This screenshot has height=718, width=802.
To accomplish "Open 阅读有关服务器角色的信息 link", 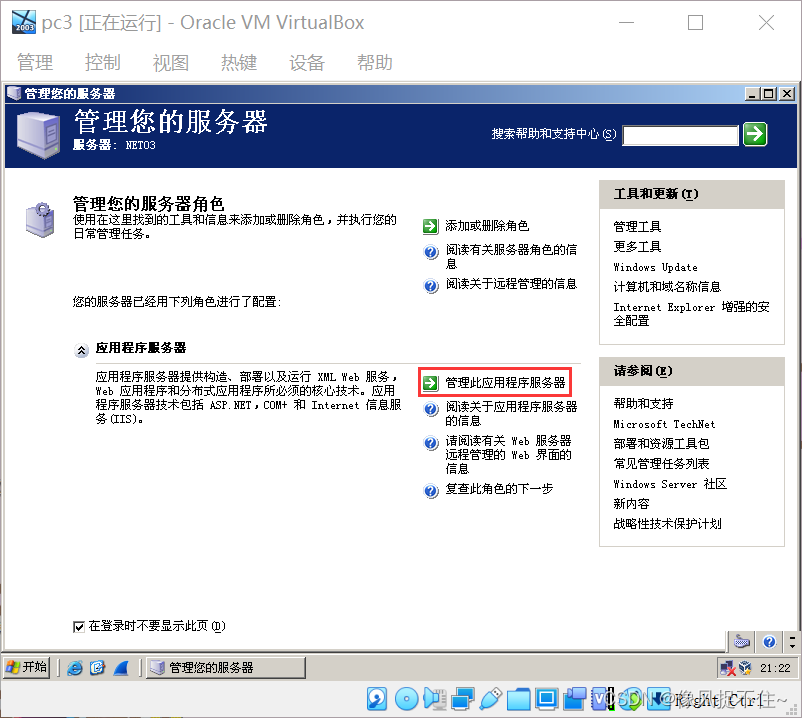I will click(x=511, y=256).
